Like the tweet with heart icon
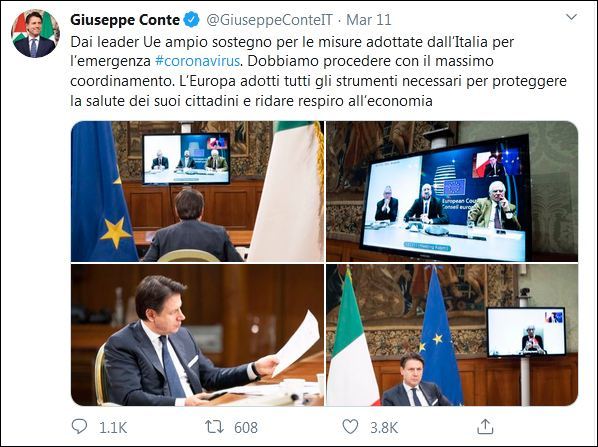Screen dimensions: 598x447 point(350,427)
